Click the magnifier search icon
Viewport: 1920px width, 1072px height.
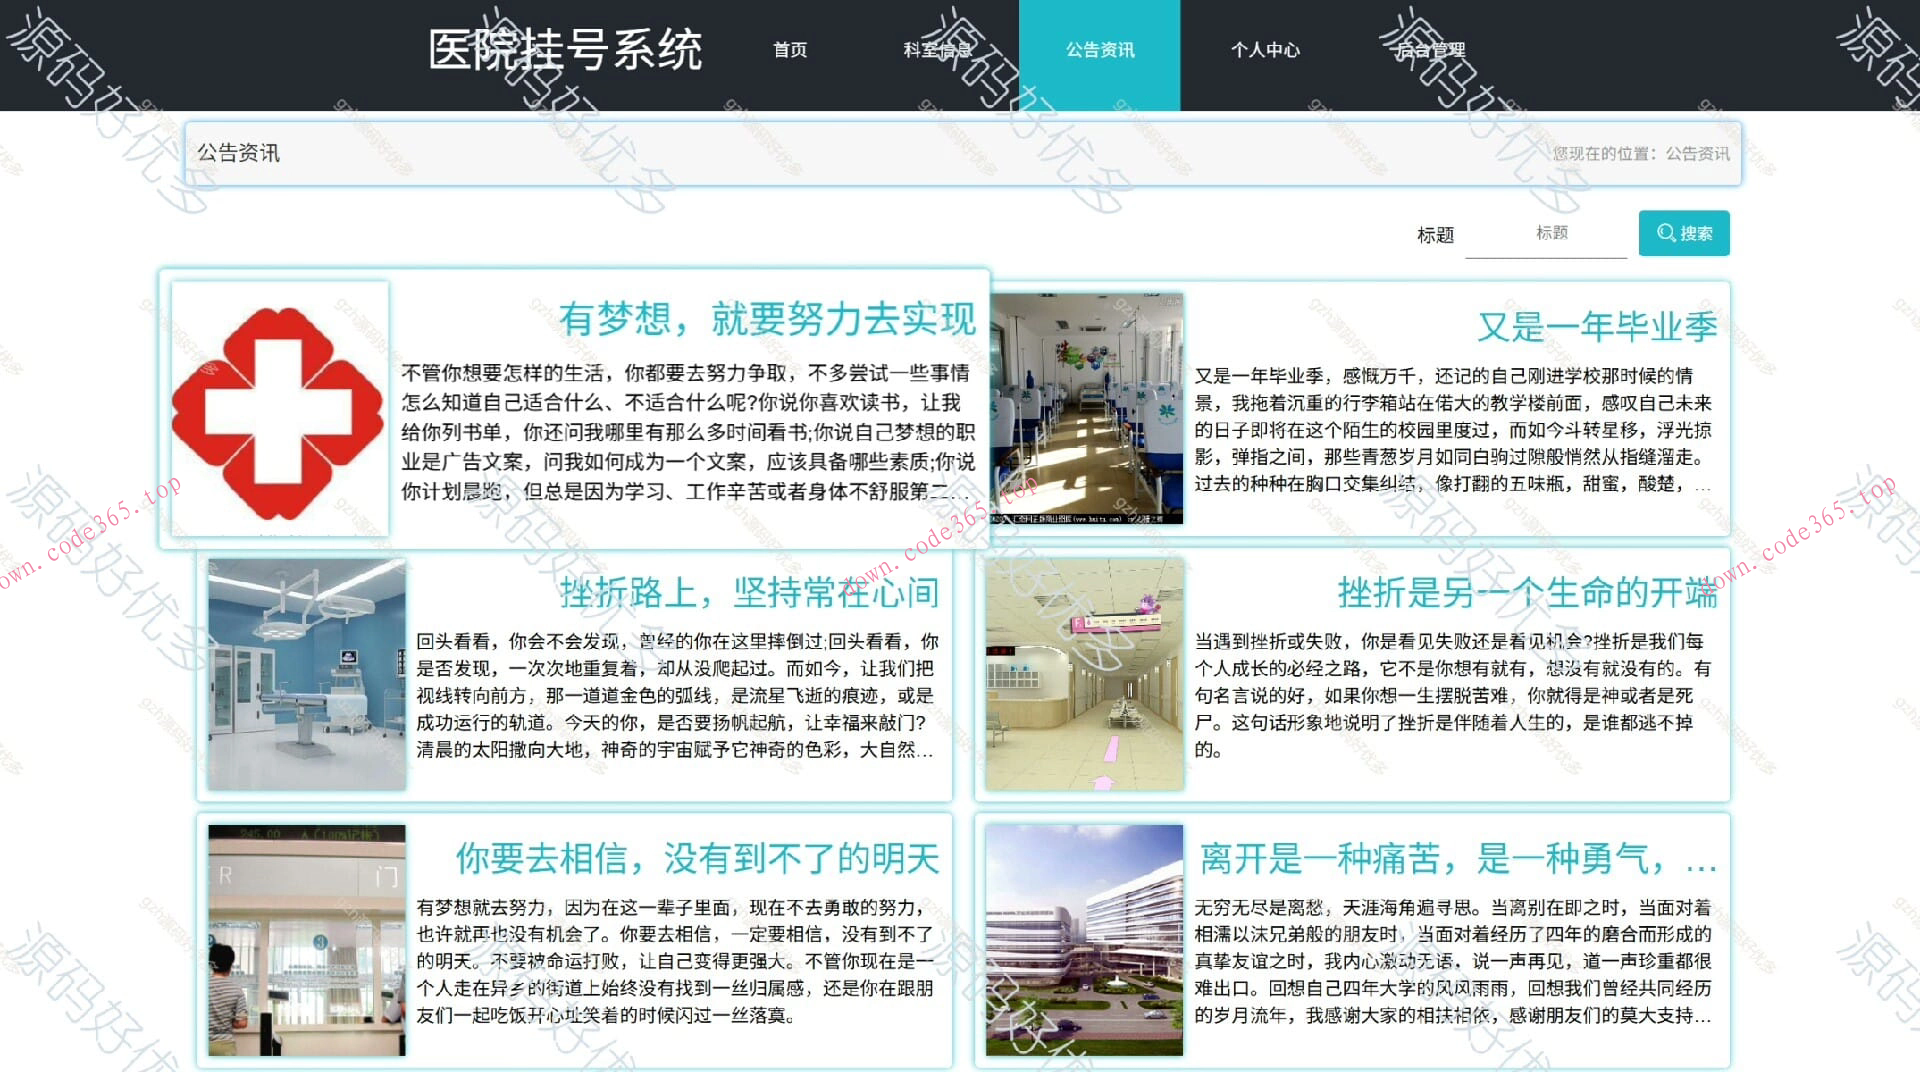click(1664, 233)
